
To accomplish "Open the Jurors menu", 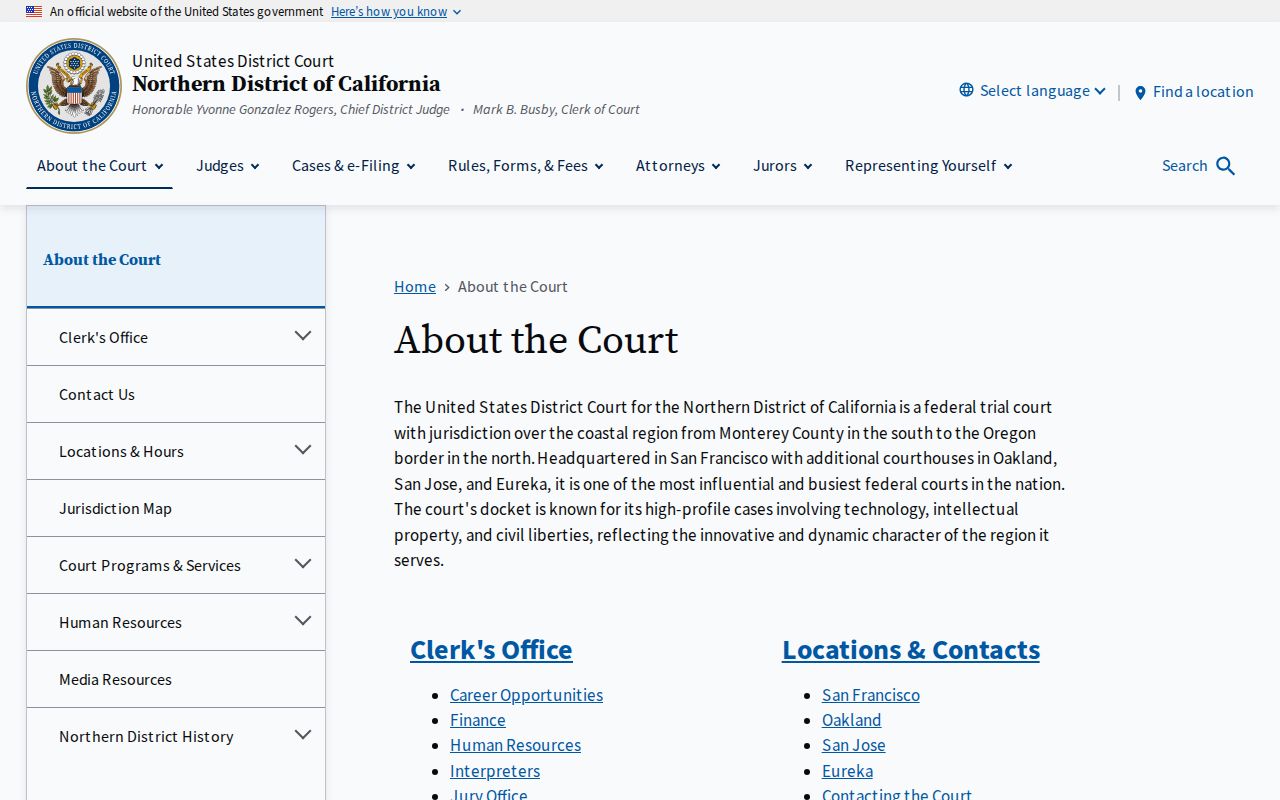I will [782, 166].
